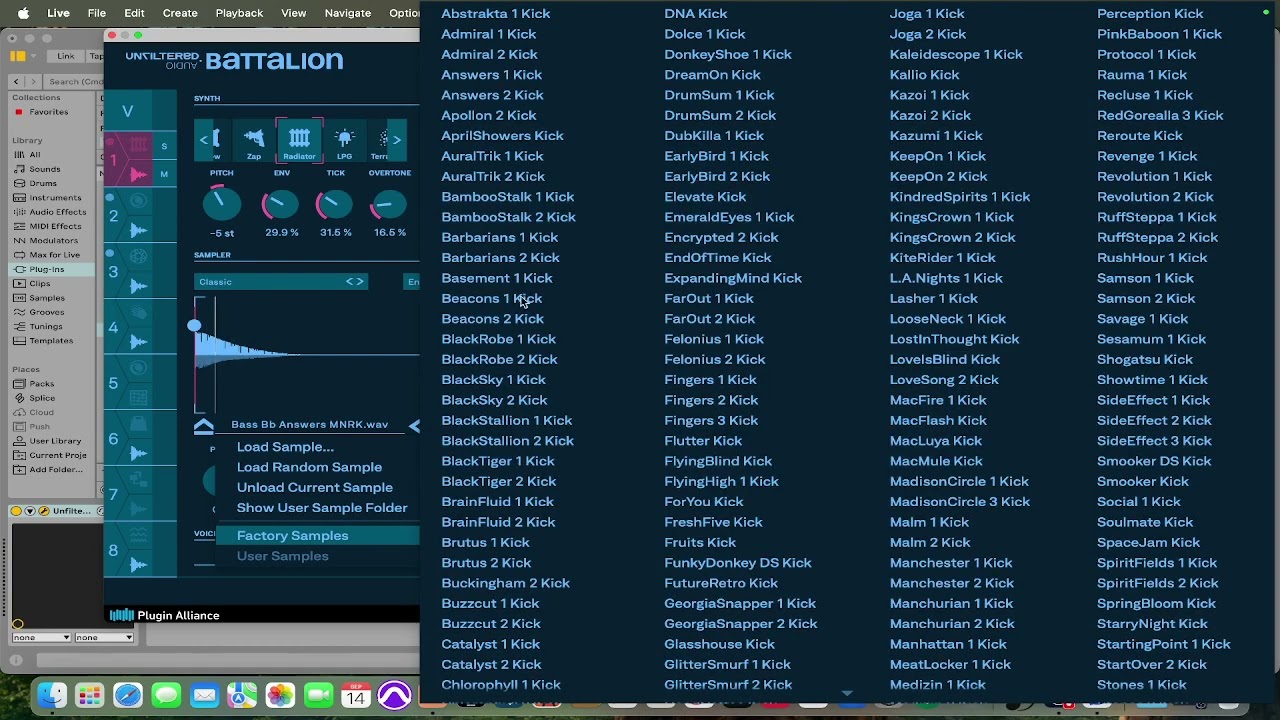Click the Search field in Live's browser
Screen dimensions: 1280x720
click(x=75, y=82)
